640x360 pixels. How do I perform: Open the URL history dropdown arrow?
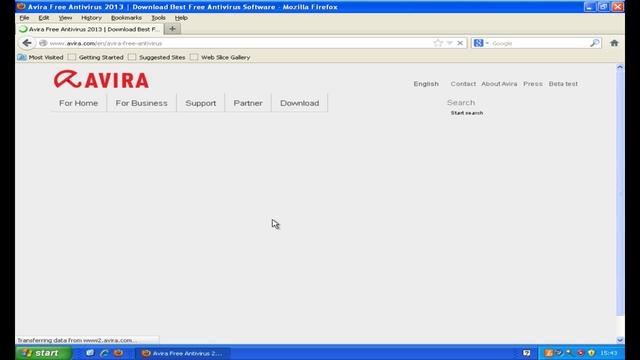(449, 43)
